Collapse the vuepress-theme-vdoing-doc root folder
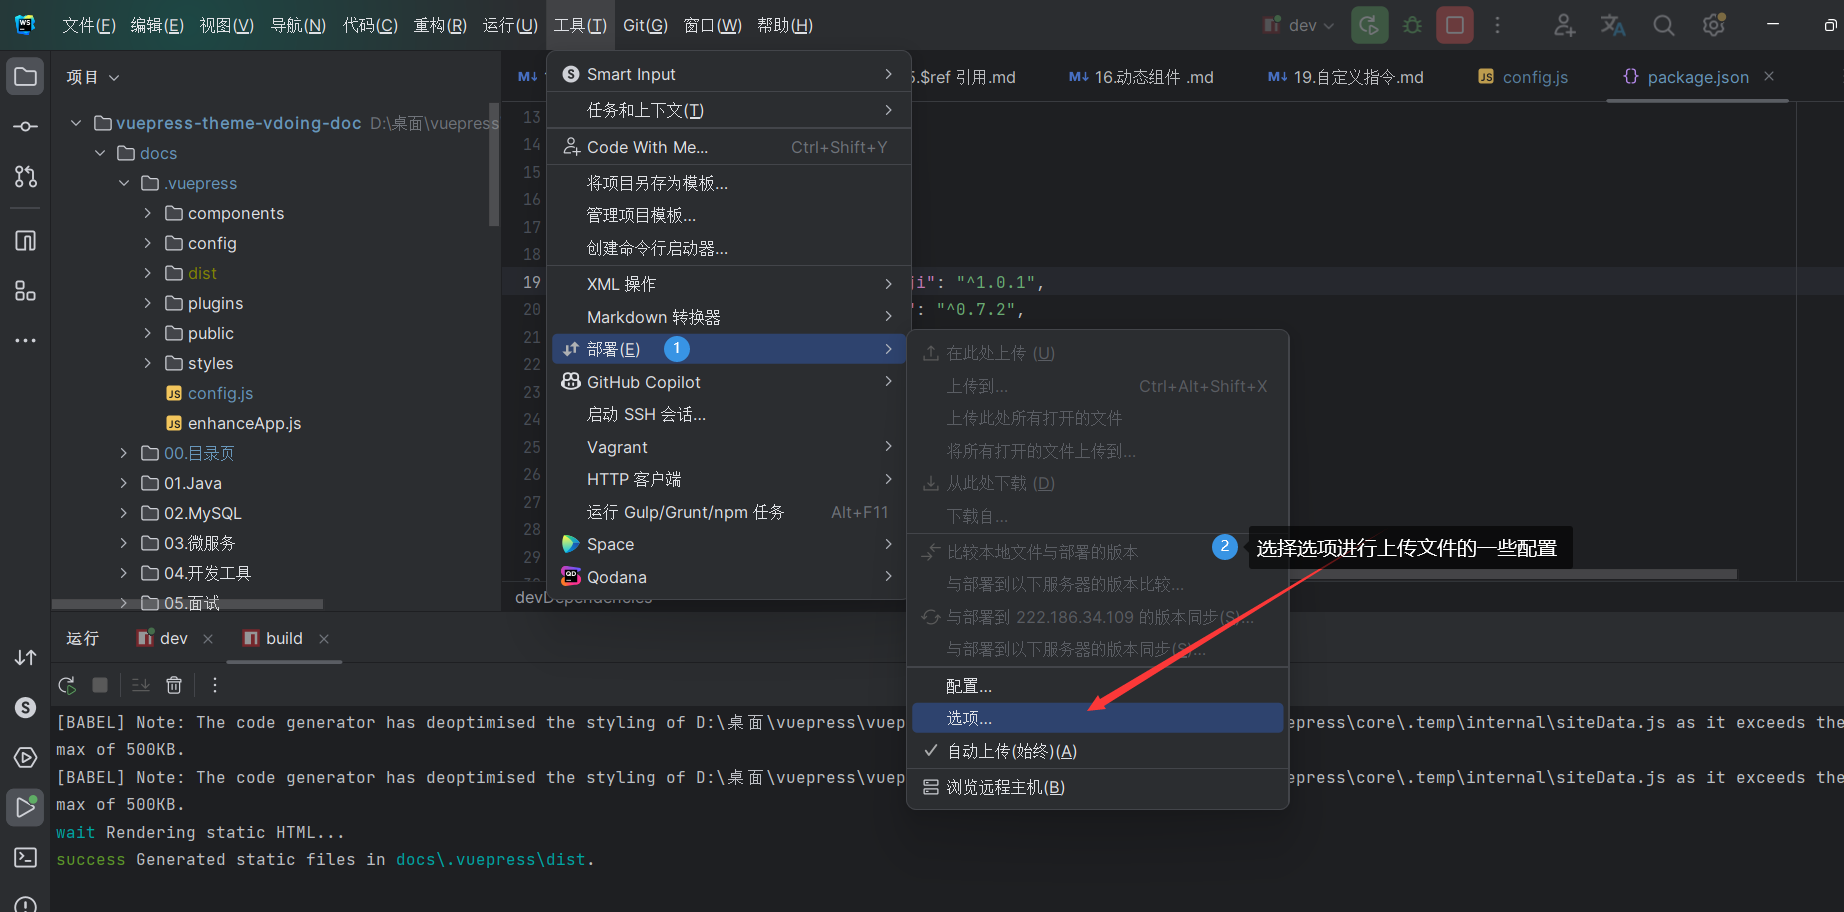This screenshot has width=1844, height=912. [x=76, y=123]
